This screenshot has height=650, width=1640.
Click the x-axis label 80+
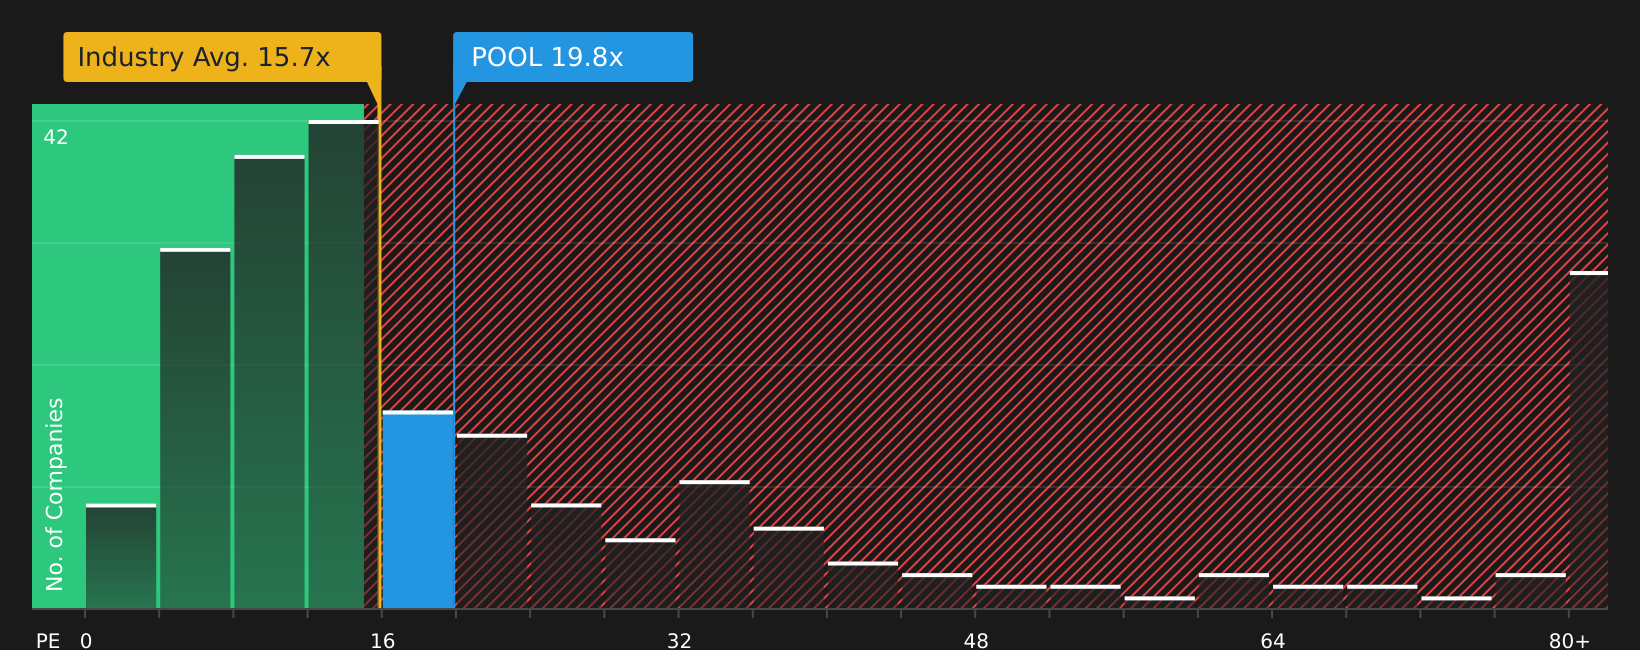tap(1569, 640)
